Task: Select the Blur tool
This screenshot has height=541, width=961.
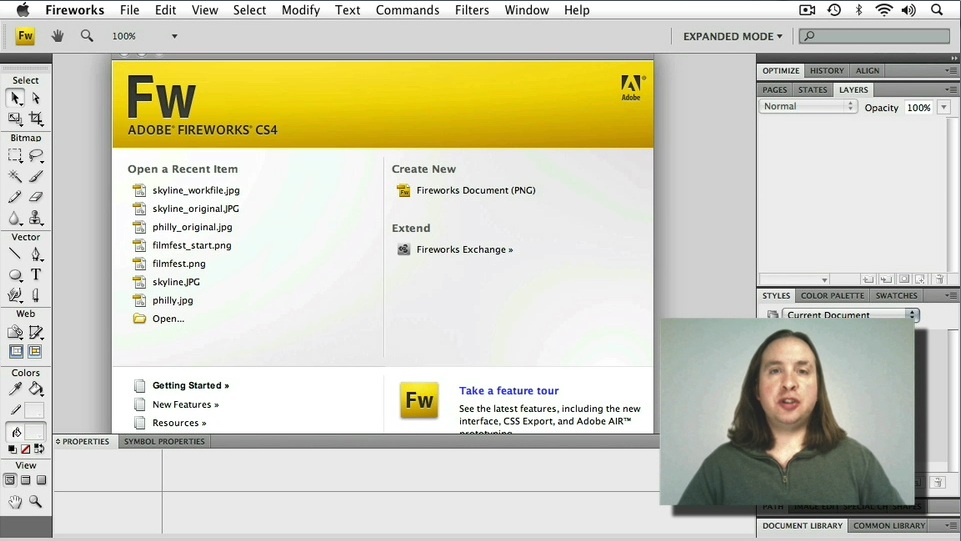Action: click(15, 218)
